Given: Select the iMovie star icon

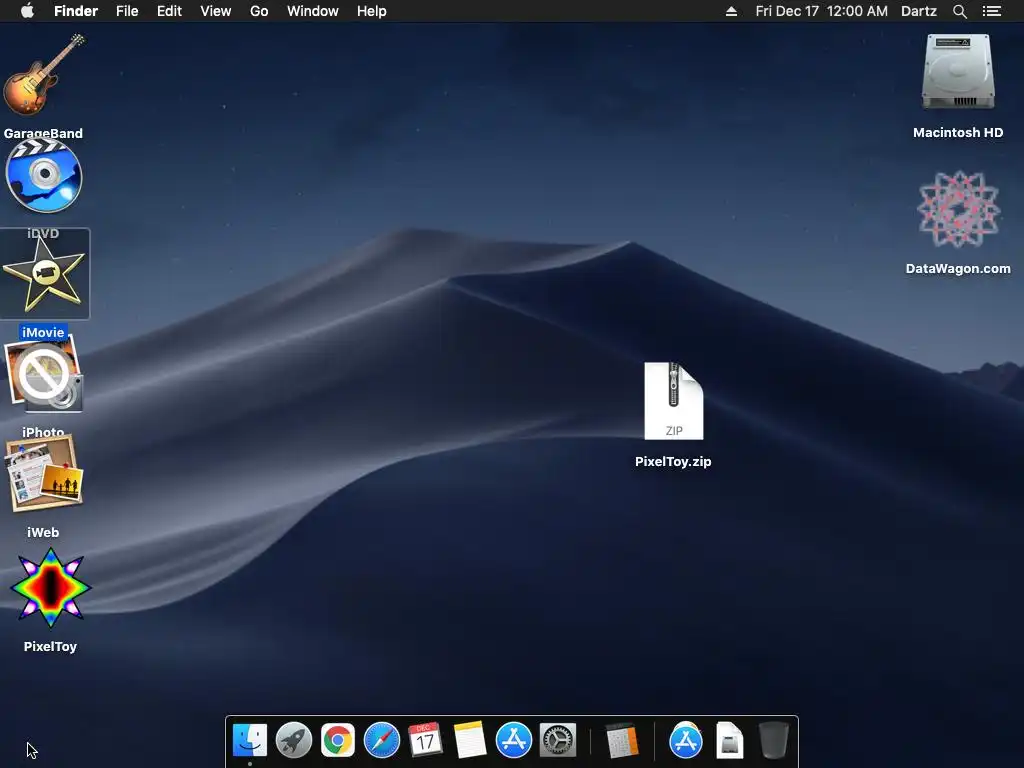Looking at the screenshot, I should 44,274.
